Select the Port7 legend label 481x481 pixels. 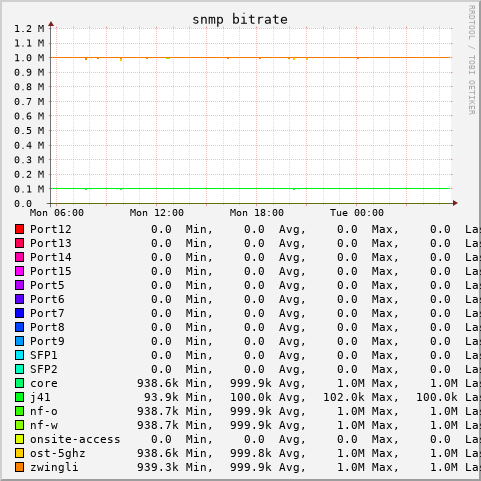(47, 313)
